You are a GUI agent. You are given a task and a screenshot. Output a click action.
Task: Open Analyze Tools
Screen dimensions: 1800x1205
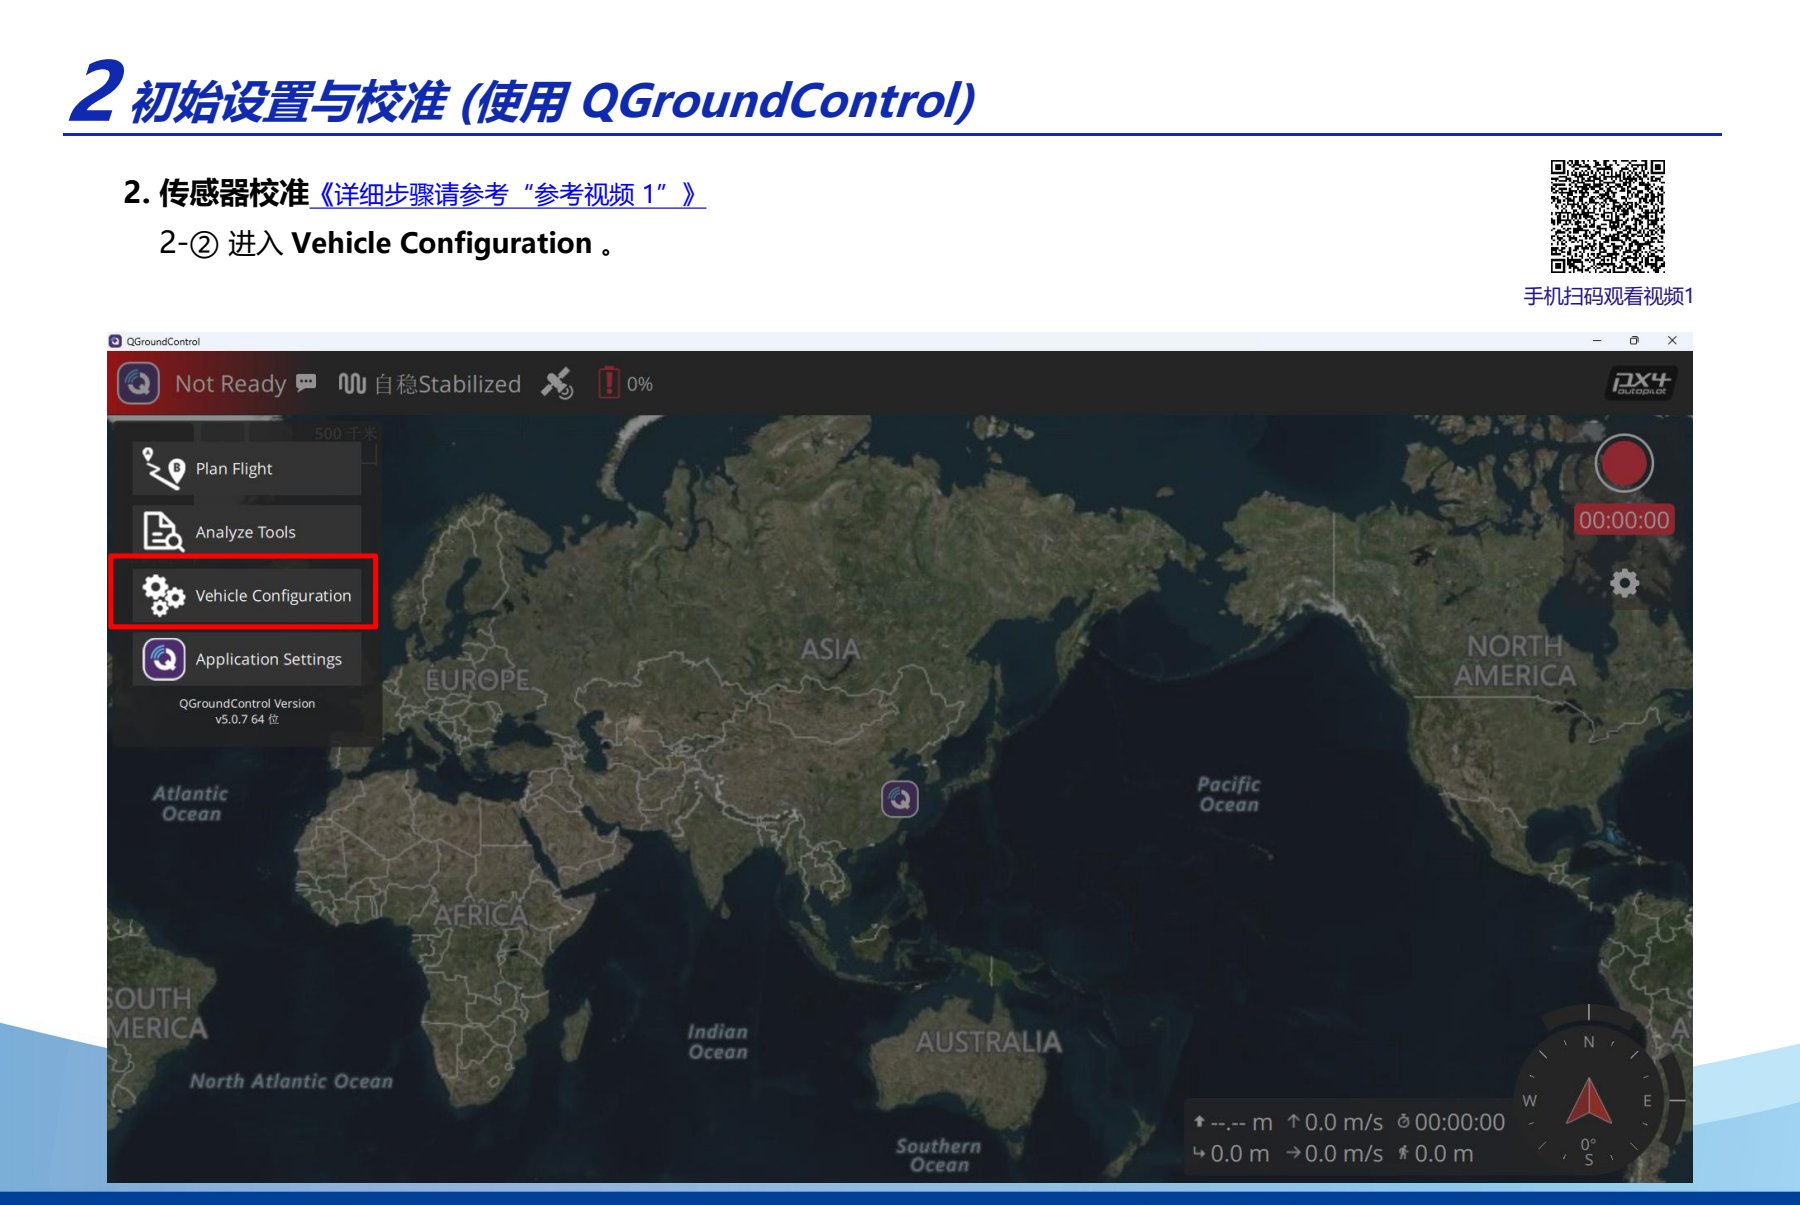click(247, 532)
